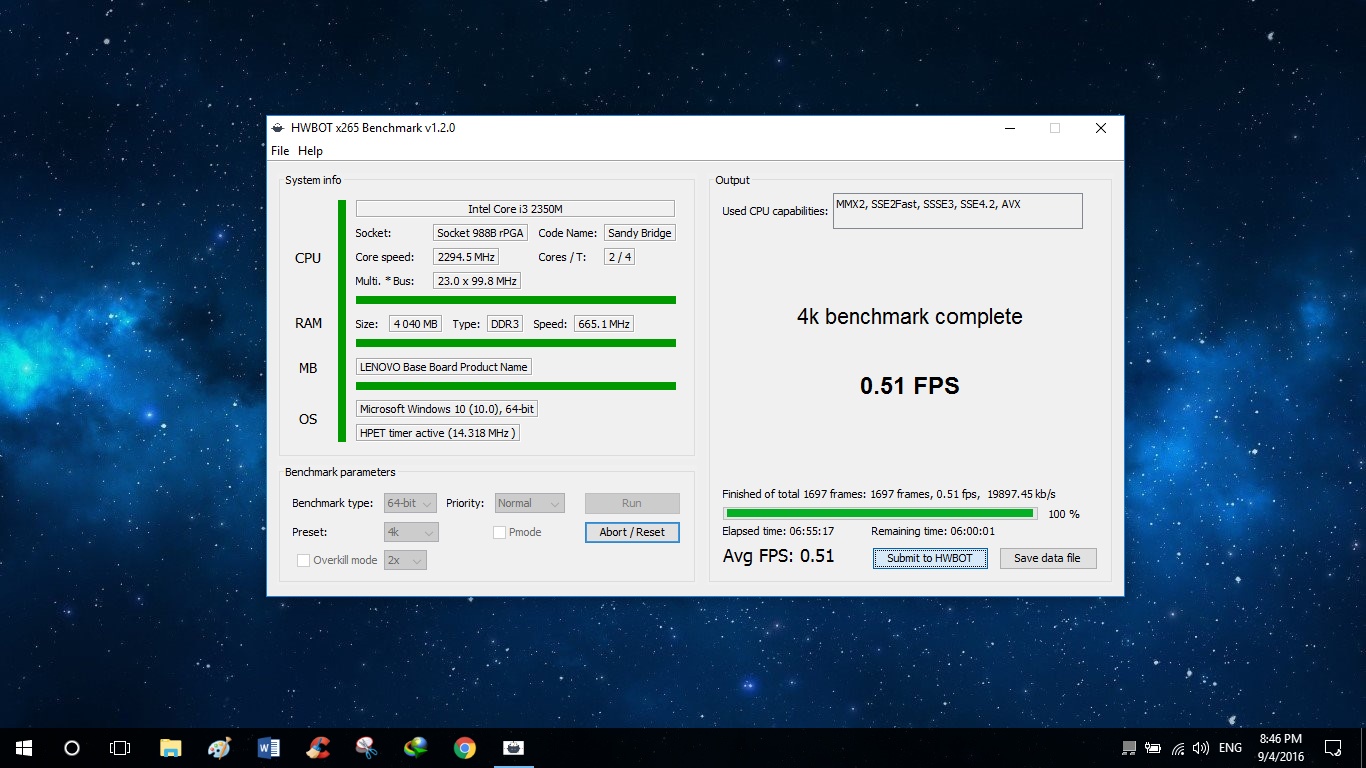The width and height of the screenshot is (1366, 768).
Task: Open Wi-Fi network tray icon
Action: click(x=1178, y=748)
